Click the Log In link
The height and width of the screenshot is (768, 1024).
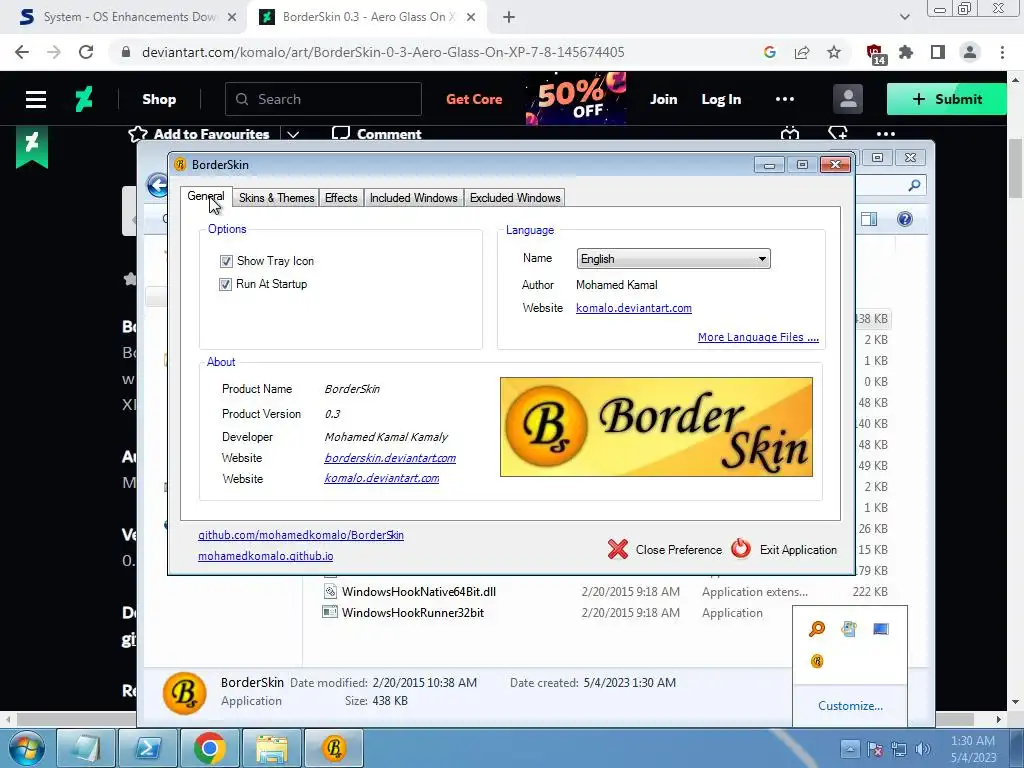point(721,99)
